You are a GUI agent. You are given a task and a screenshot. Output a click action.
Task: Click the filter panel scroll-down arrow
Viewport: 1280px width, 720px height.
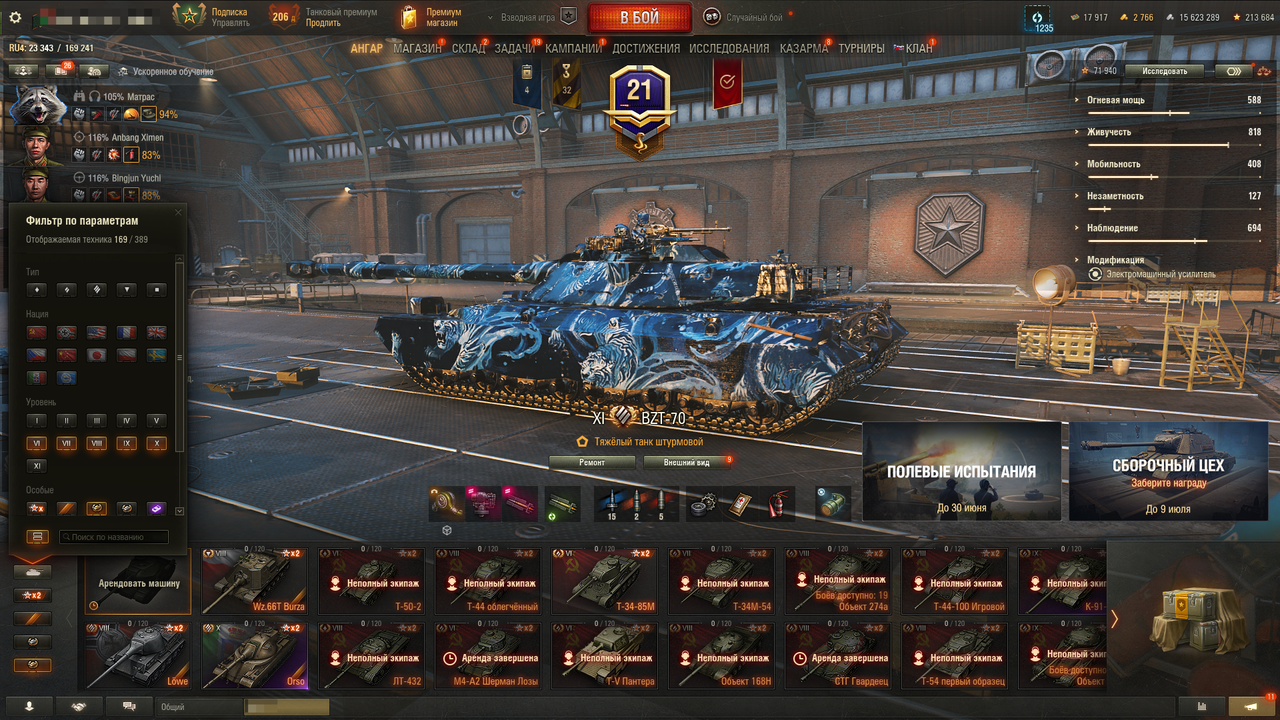pos(179,511)
